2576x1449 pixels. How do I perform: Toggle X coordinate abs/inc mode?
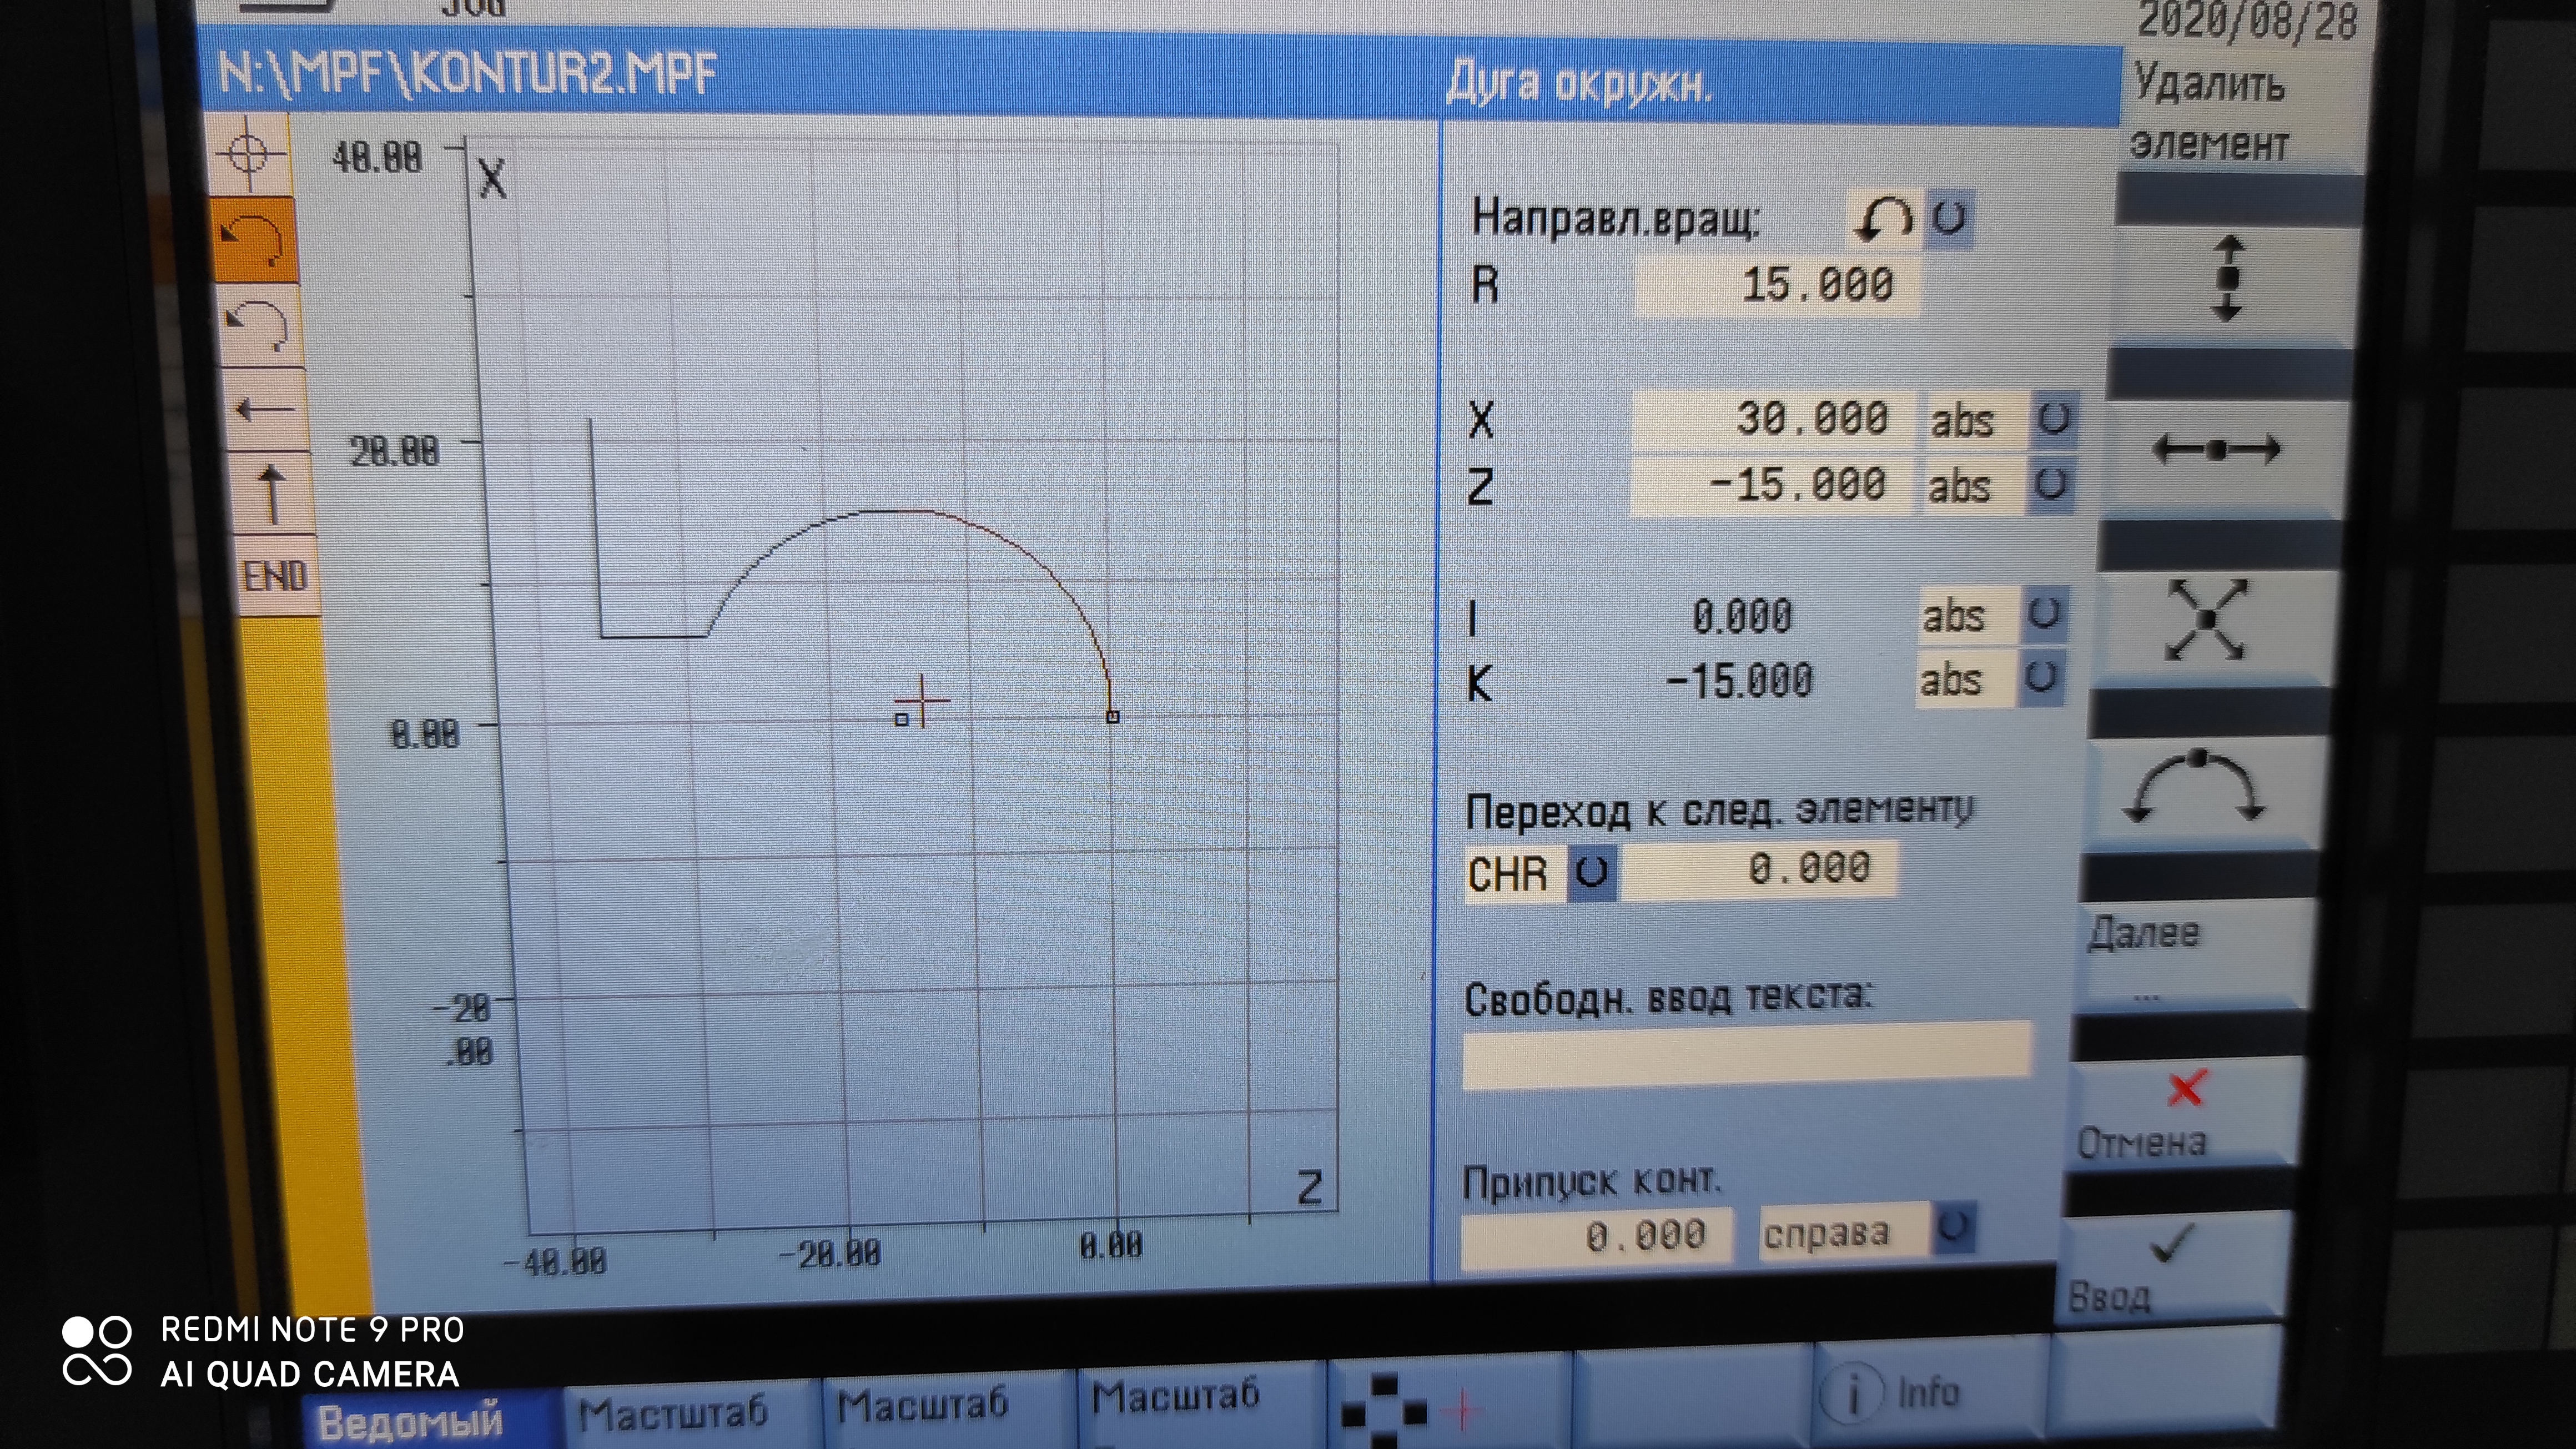[x=2053, y=419]
